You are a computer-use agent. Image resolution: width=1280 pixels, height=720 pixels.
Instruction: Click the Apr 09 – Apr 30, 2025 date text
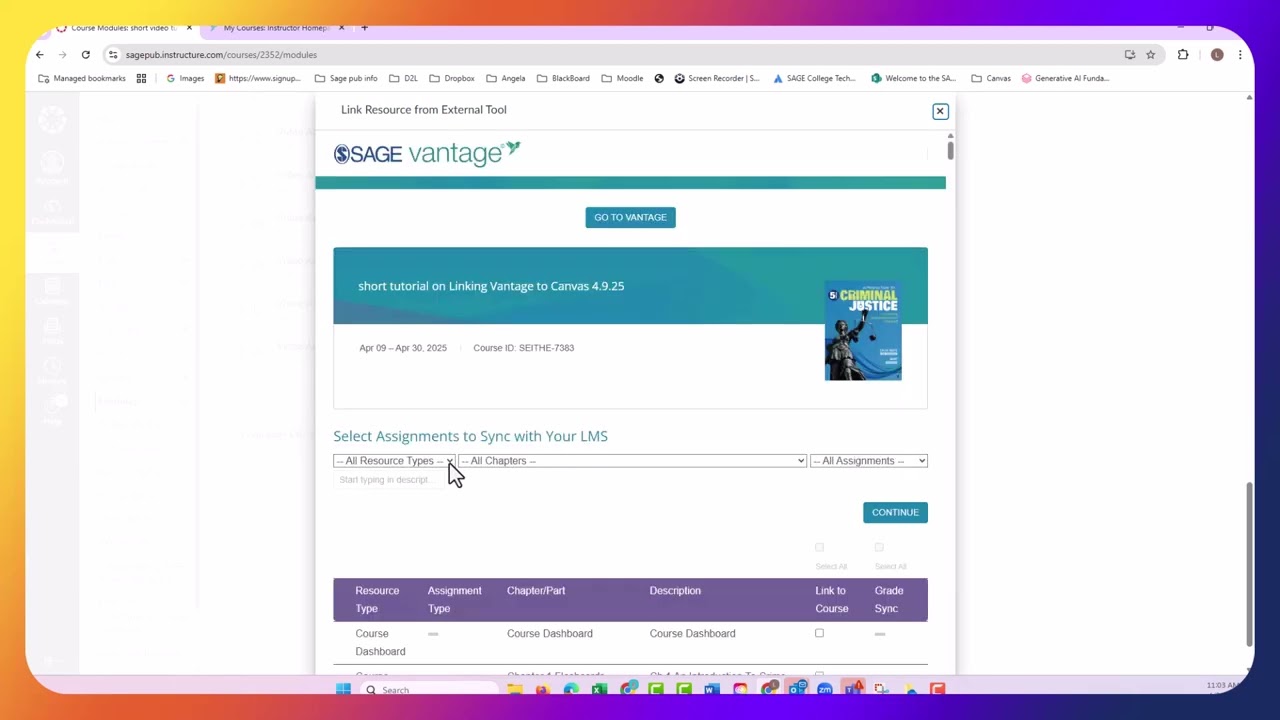coord(403,348)
